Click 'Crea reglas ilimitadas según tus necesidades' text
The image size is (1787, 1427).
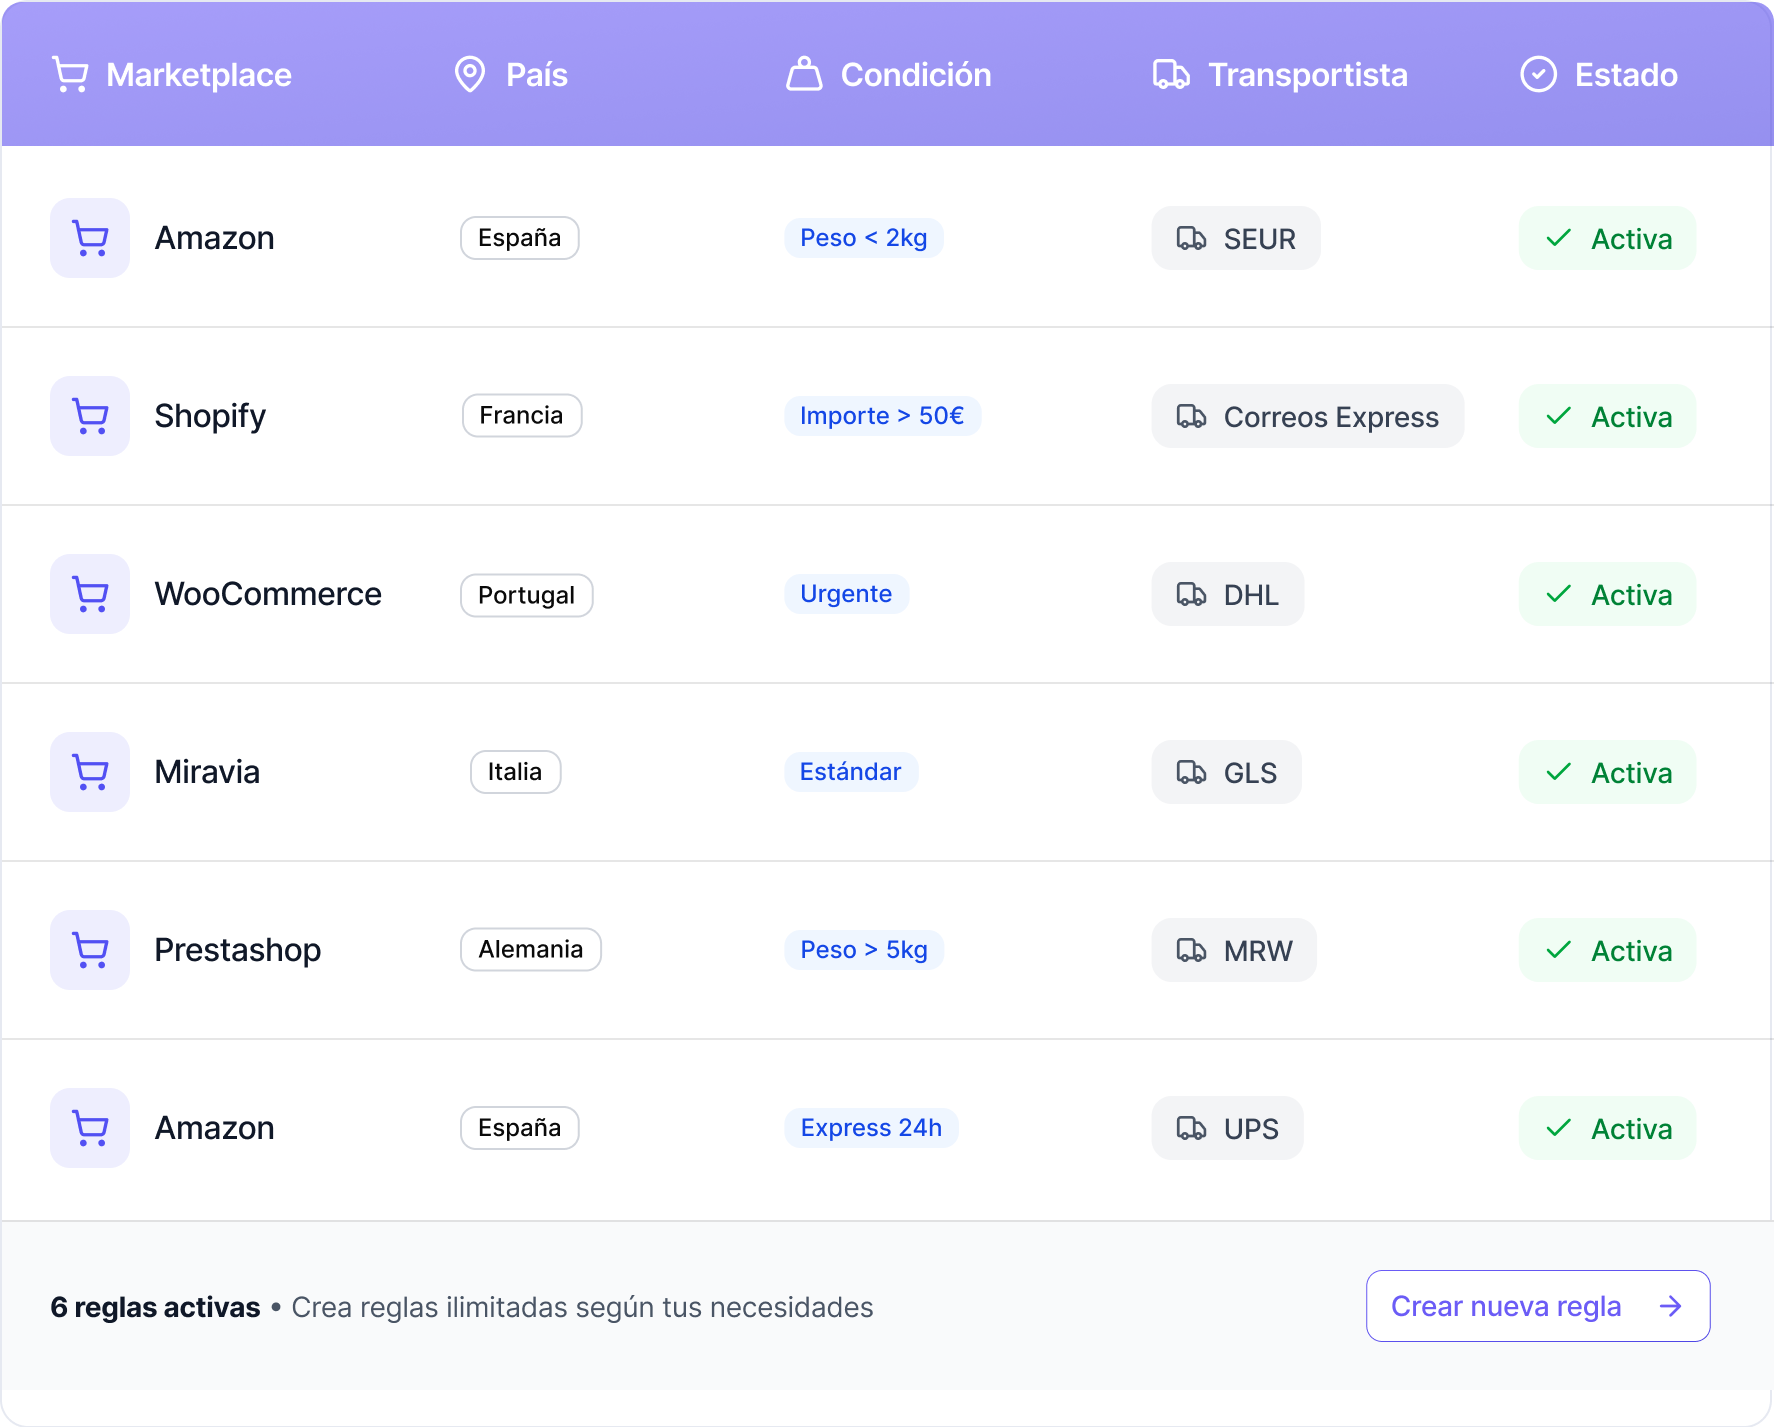pyautogui.click(x=582, y=1307)
